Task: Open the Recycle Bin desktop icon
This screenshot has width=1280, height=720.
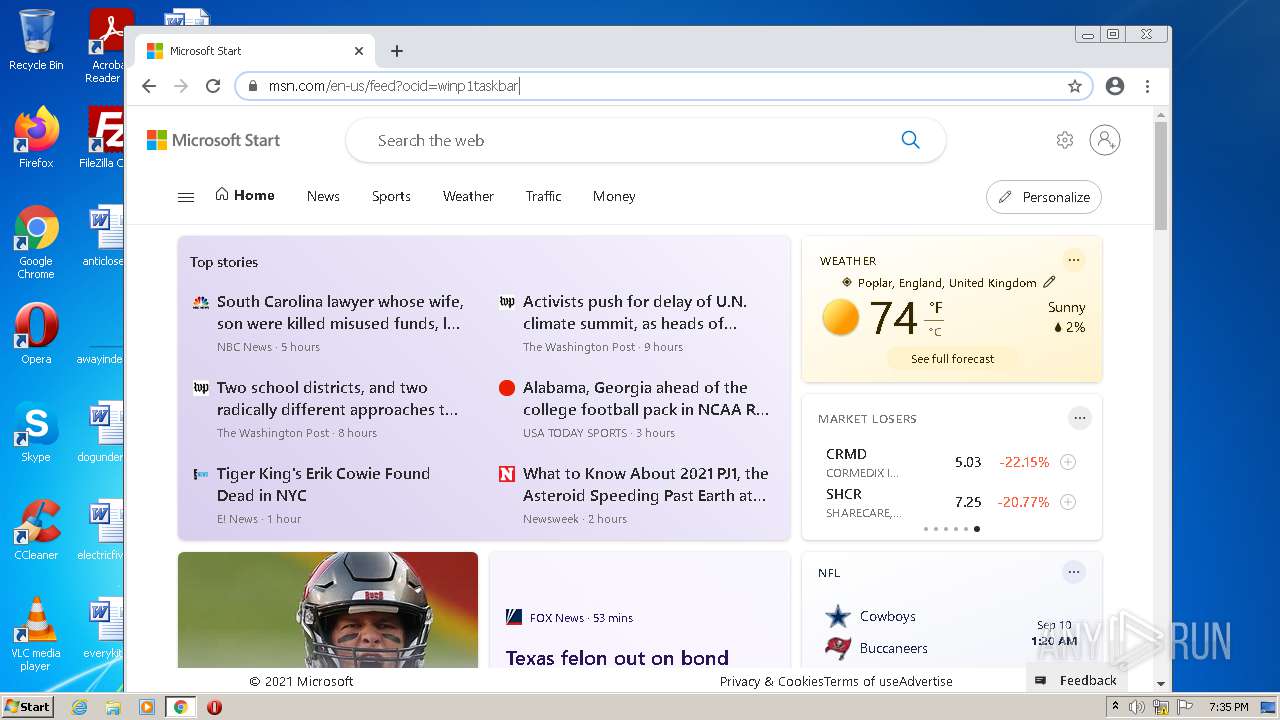Action: pos(36,40)
